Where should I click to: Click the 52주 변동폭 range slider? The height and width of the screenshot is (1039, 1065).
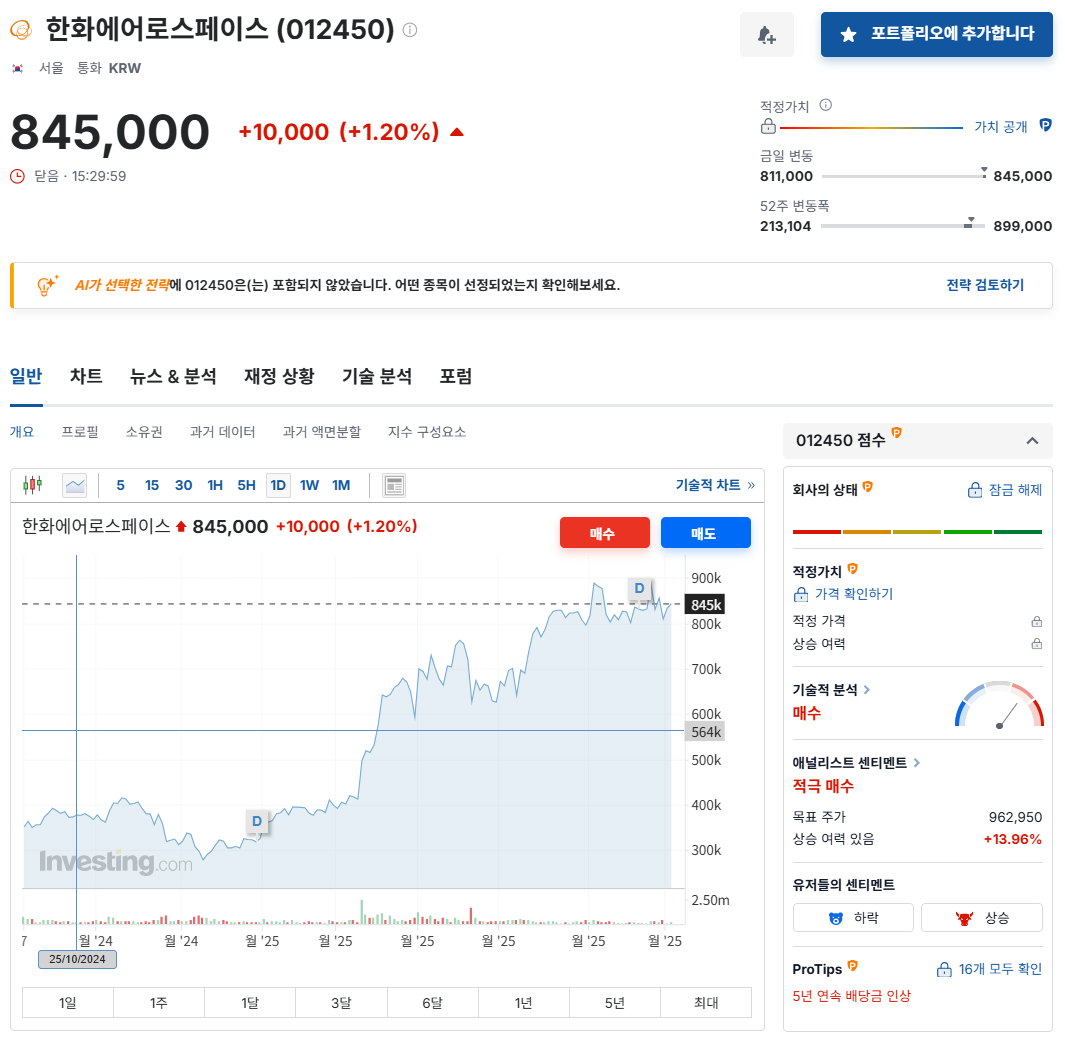click(903, 225)
